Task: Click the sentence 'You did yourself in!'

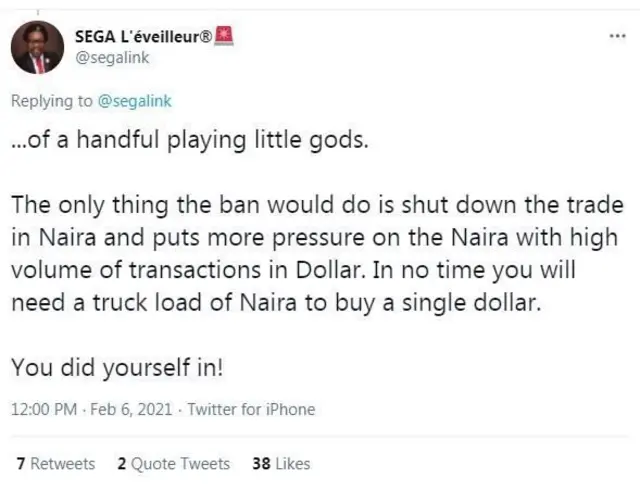Action: [x=117, y=367]
